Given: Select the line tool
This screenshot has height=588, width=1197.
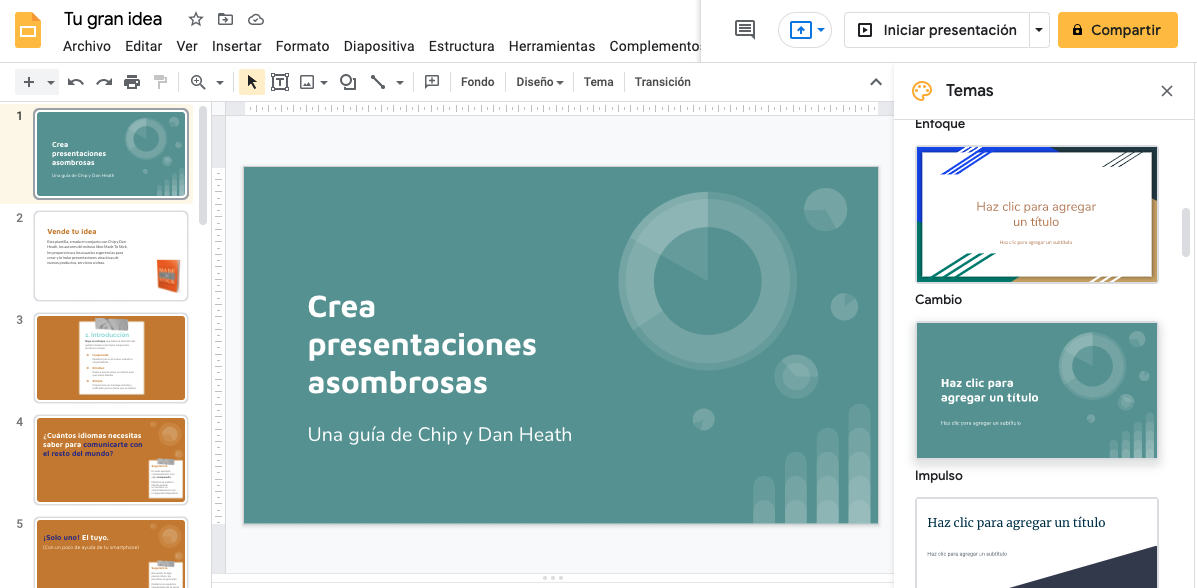Looking at the screenshot, I should (381, 81).
